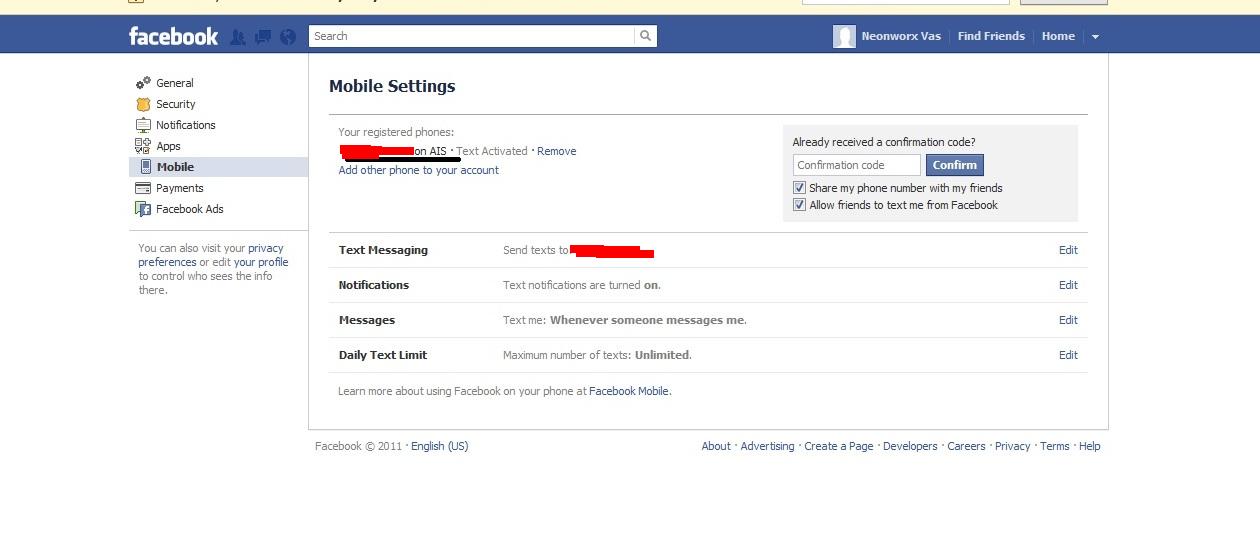Edit Text Messaging setting

point(1068,250)
